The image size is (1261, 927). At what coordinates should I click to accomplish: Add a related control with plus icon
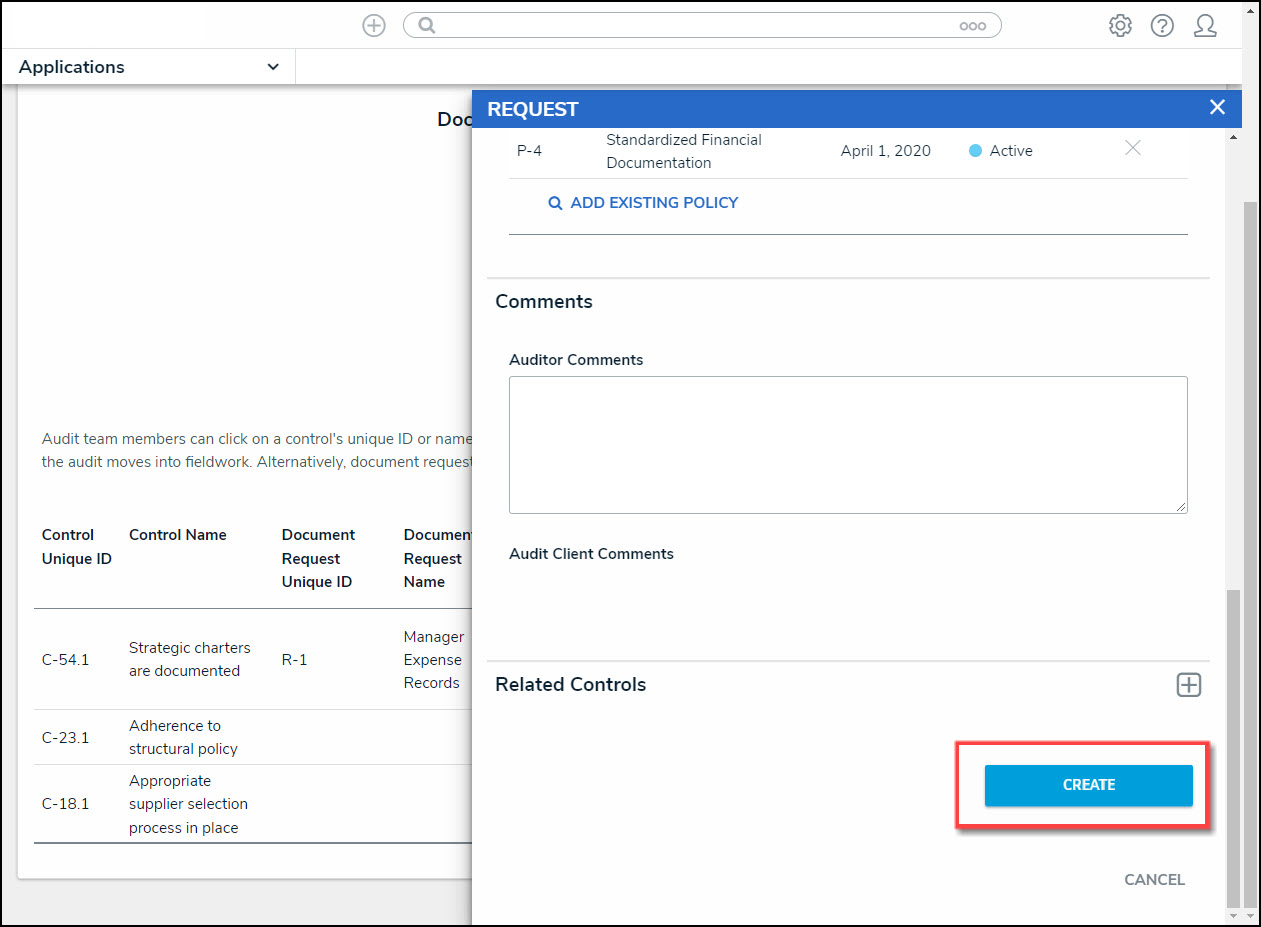pyautogui.click(x=1188, y=685)
